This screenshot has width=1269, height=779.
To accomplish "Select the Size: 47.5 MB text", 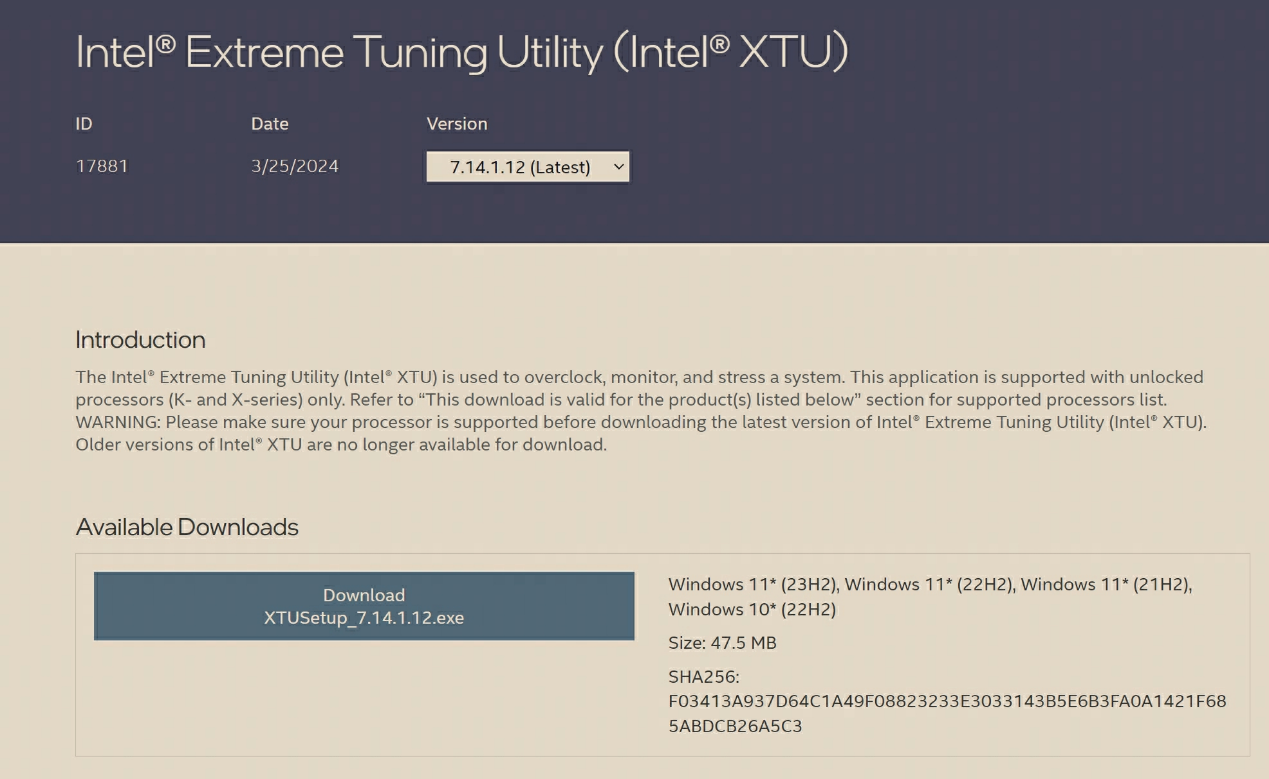I will tap(722, 643).
